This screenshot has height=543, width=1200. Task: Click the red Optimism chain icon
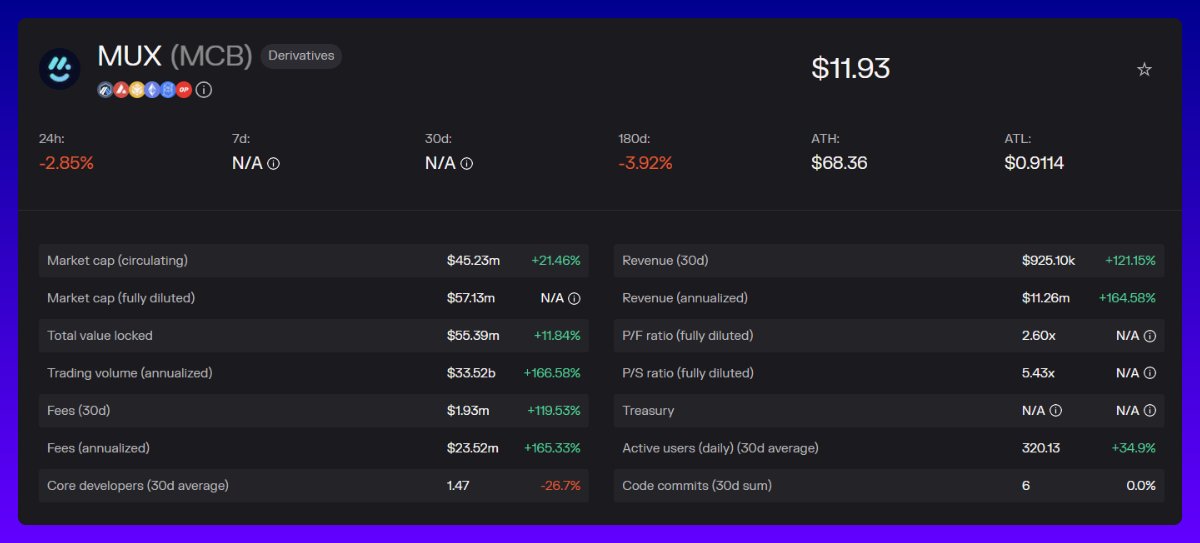(x=184, y=90)
